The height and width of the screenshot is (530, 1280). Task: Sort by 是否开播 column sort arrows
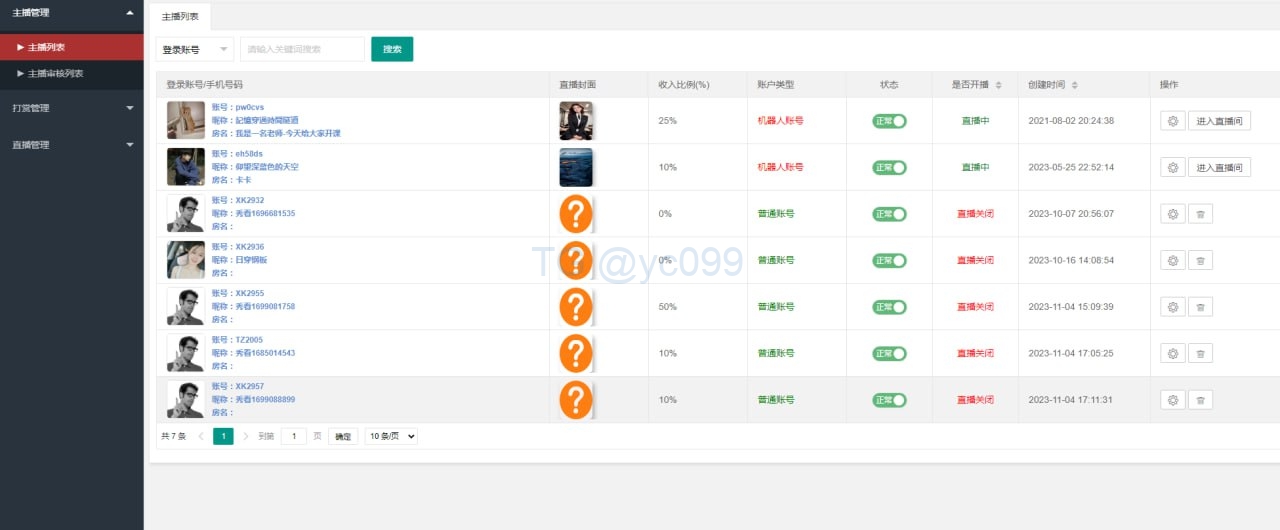[998, 85]
